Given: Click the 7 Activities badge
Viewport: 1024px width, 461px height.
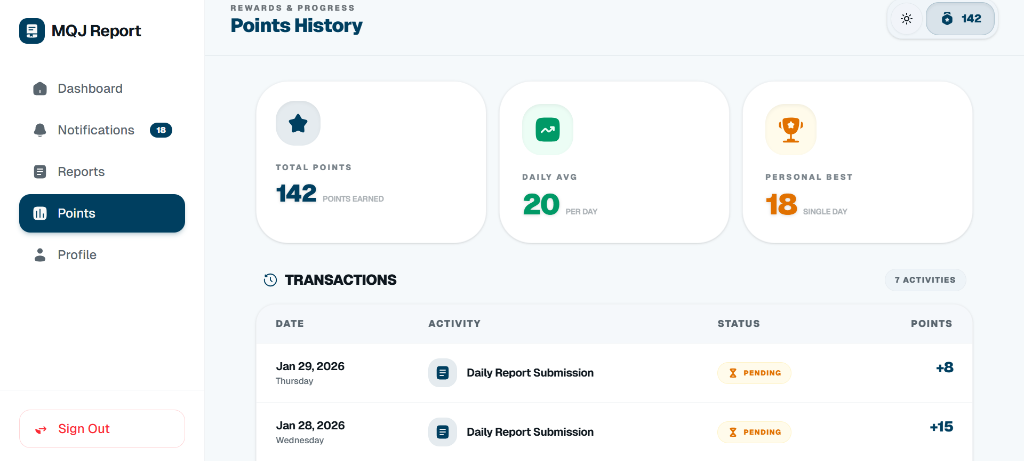Looking at the screenshot, I should coord(924,280).
